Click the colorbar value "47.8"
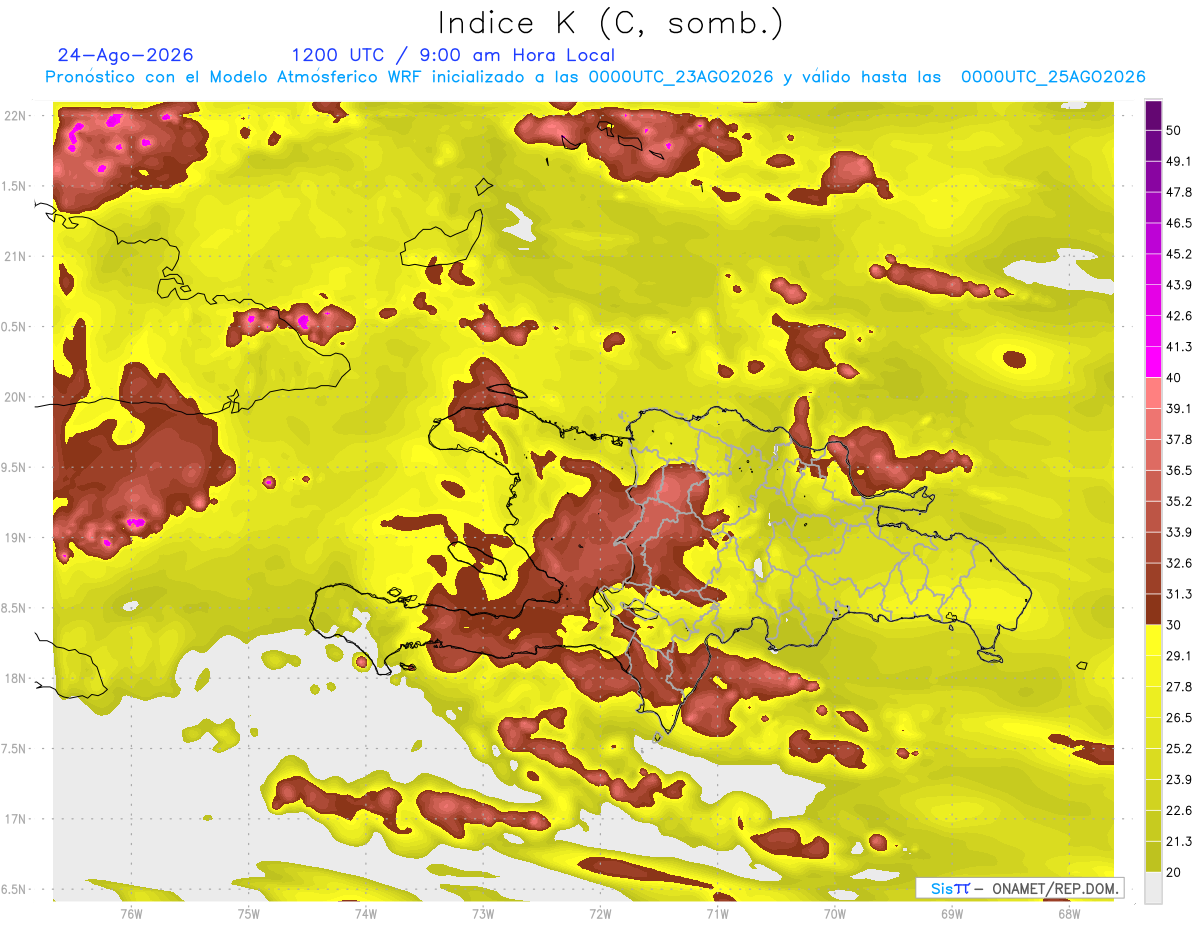Viewport: 1200px width, 927px height. (1178, 192)
